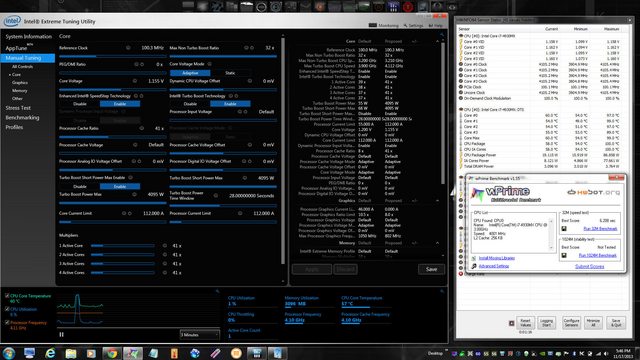
Task: Select All Controls under Manual Tuning
Action: tap(22, 67)
